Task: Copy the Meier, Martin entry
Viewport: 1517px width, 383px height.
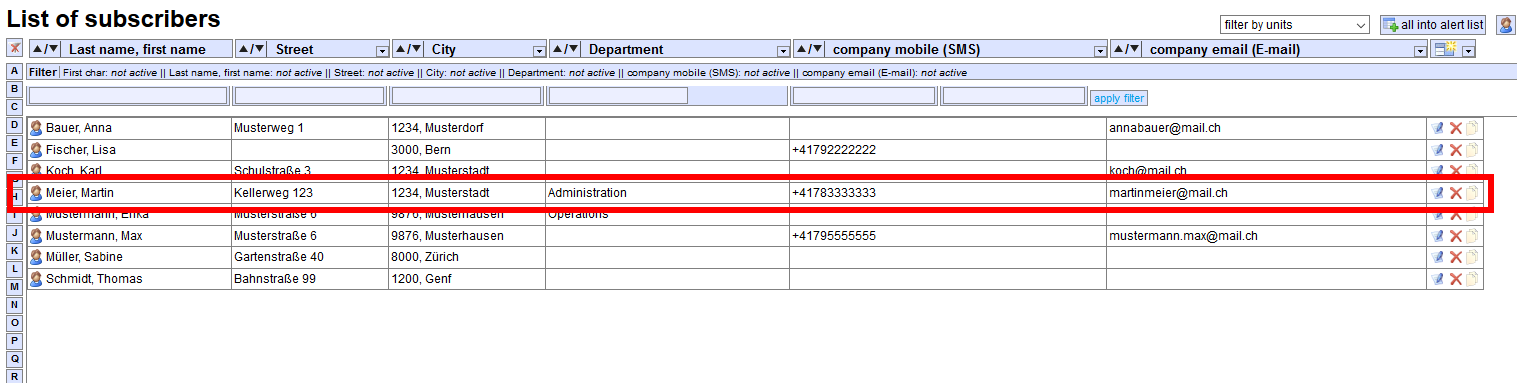Action: coord(1472,193)
